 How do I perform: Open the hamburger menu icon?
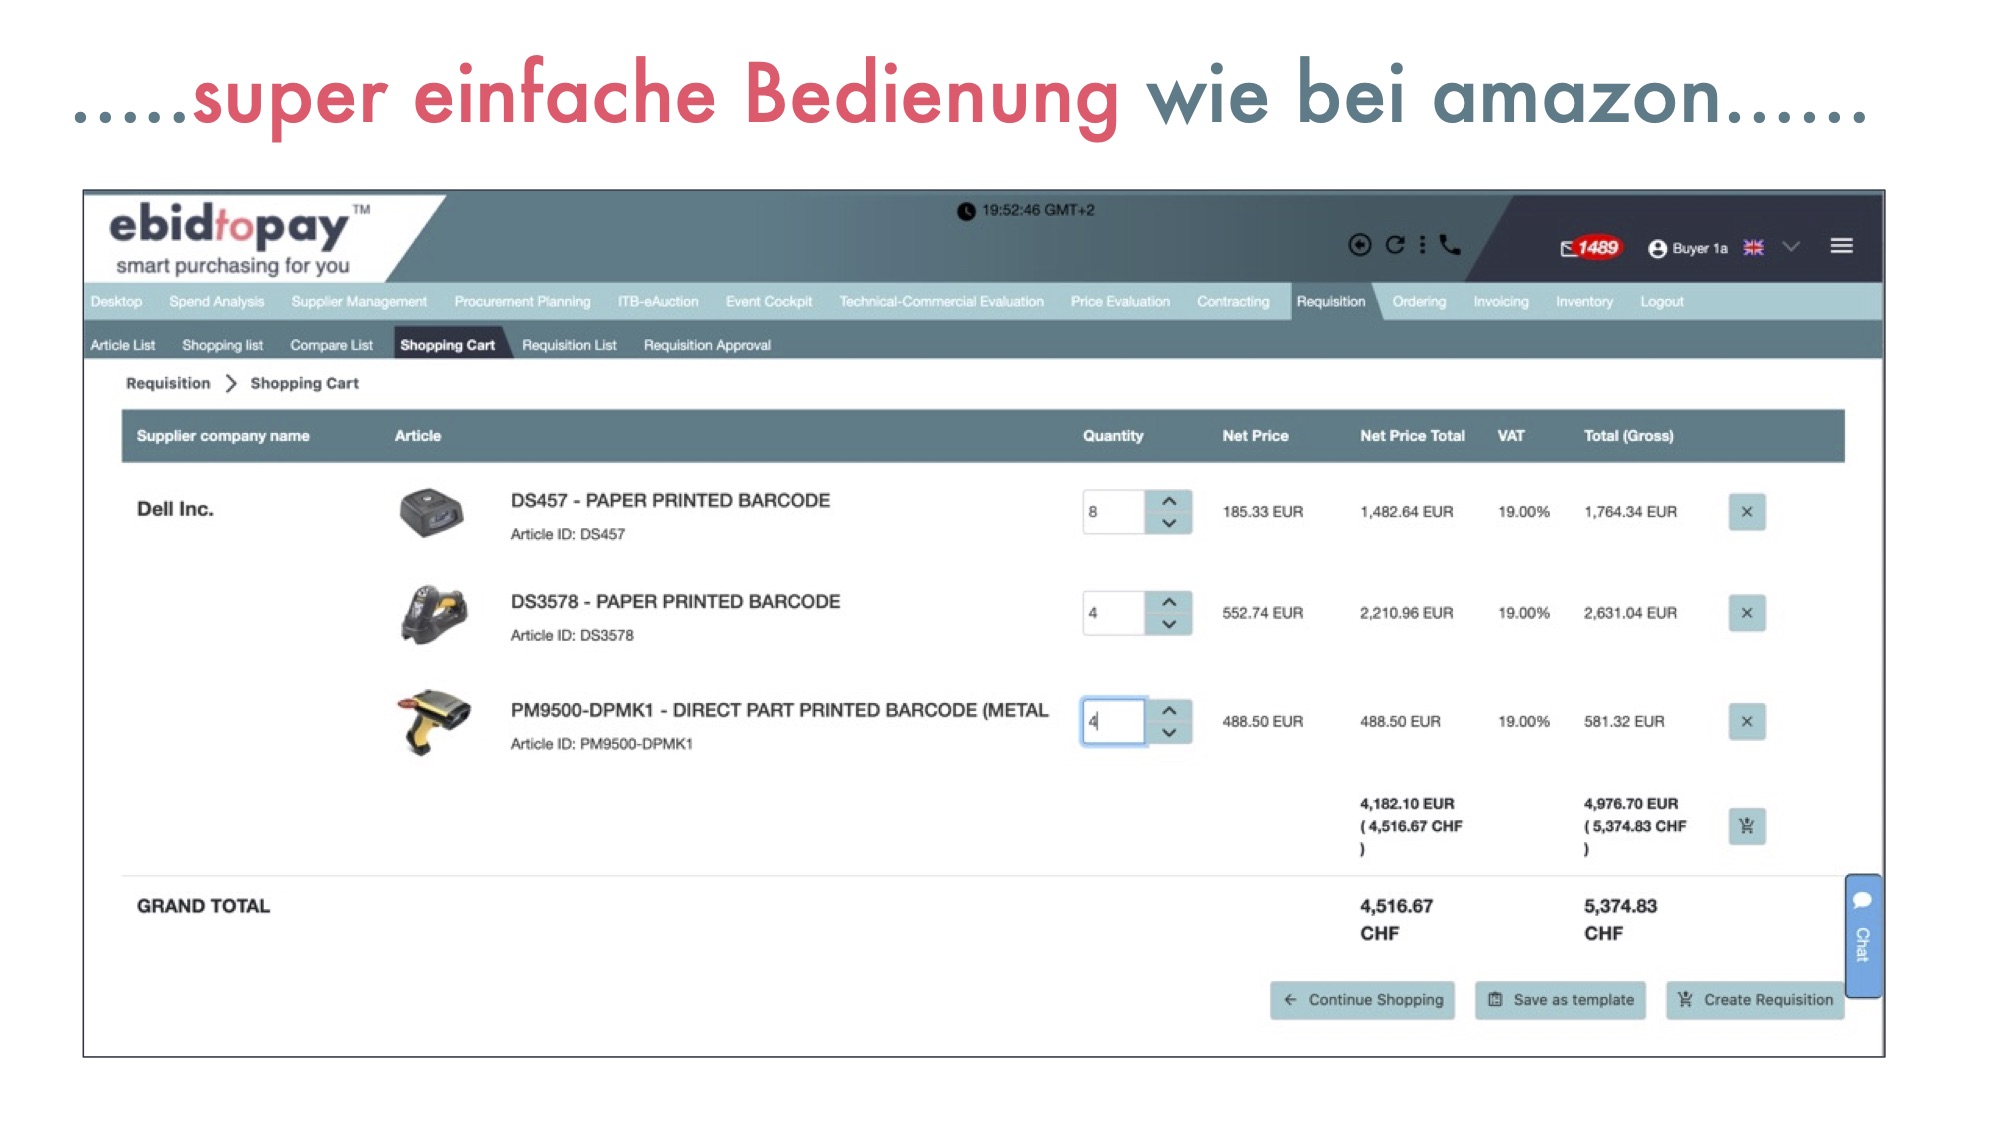1841,246
